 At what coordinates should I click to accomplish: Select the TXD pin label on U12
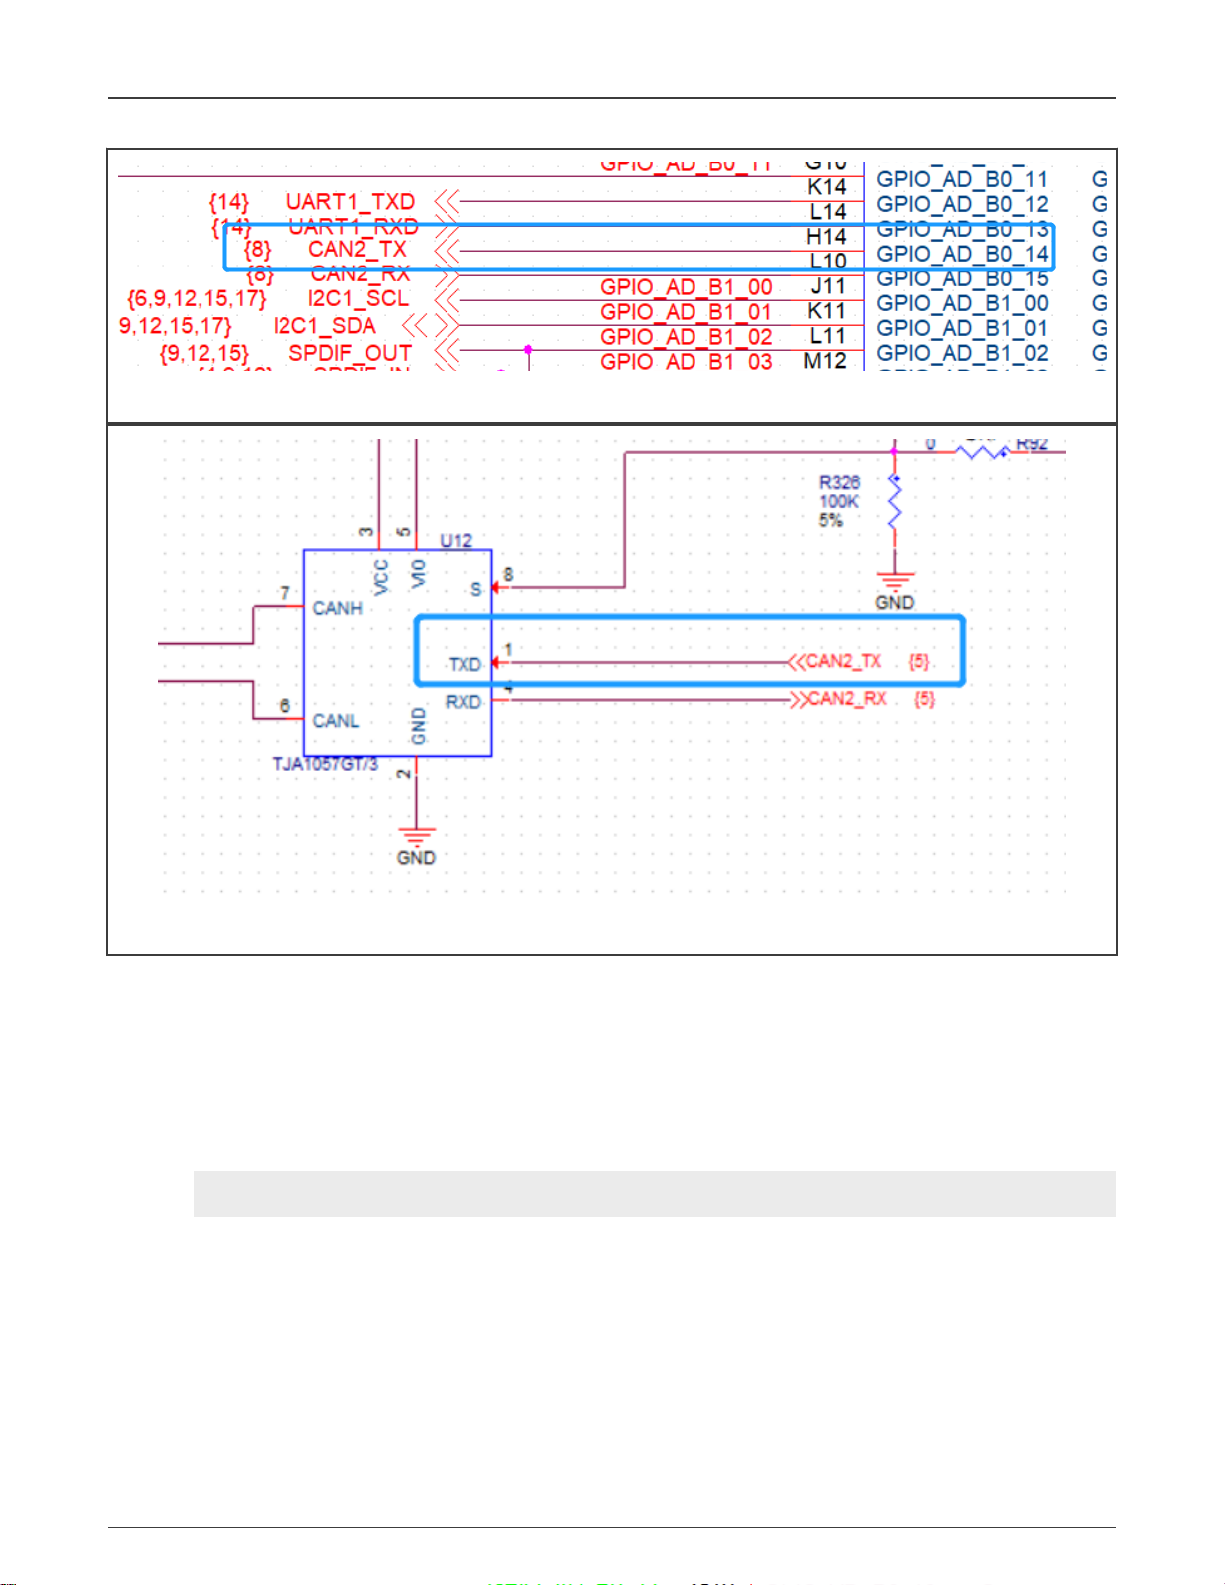click(464, 665)
